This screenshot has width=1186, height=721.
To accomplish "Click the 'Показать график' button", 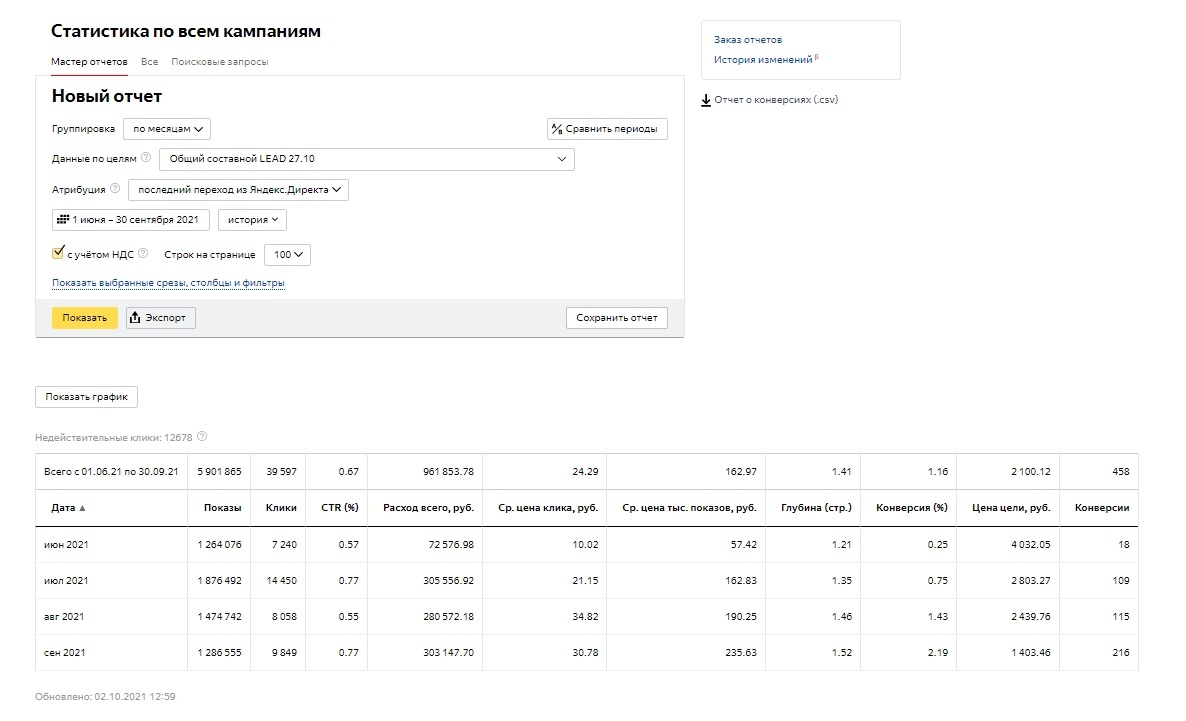I will pyautogui.click(x=87, y=397).
